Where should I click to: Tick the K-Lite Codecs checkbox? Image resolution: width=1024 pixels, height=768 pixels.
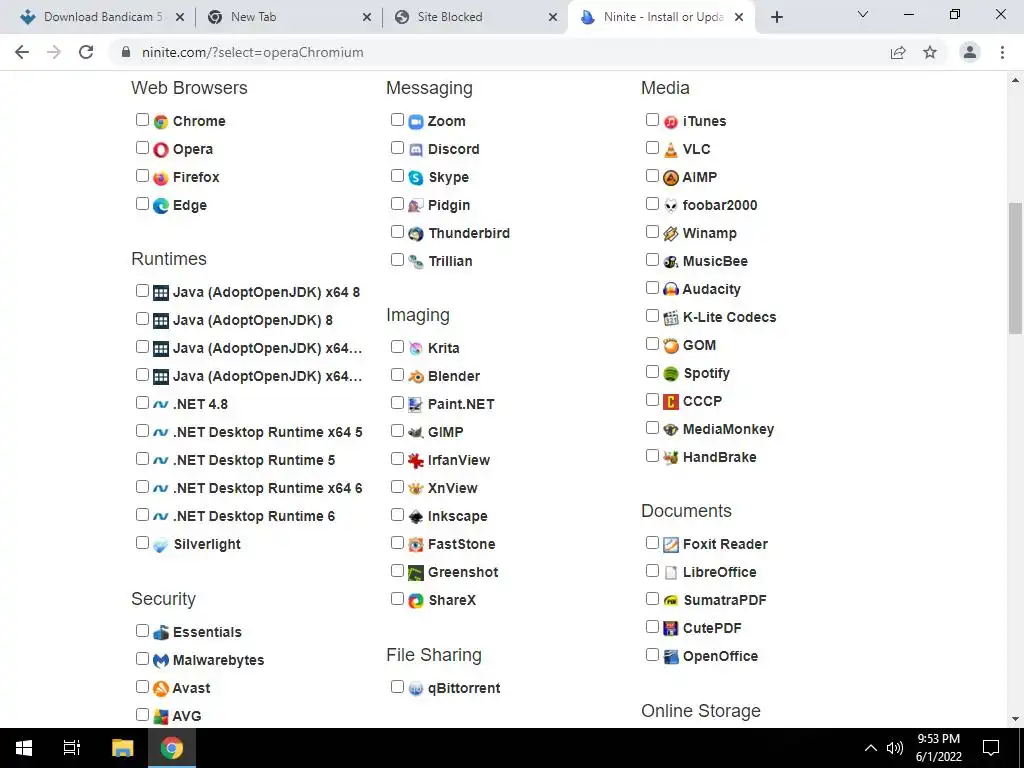click(652, 316)
